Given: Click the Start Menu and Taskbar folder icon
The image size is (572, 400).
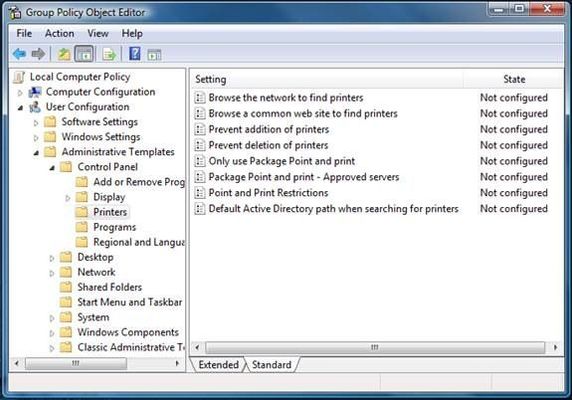Looking at the screenshot, I should [66, 302].
